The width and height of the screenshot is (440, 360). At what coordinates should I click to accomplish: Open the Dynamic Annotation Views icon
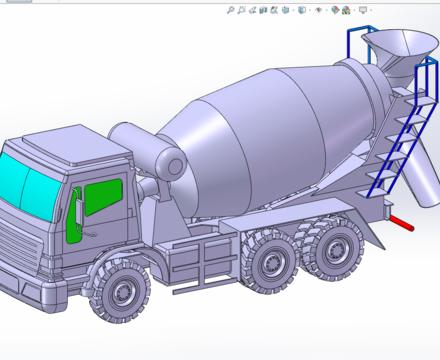click(x=274, y=10)
